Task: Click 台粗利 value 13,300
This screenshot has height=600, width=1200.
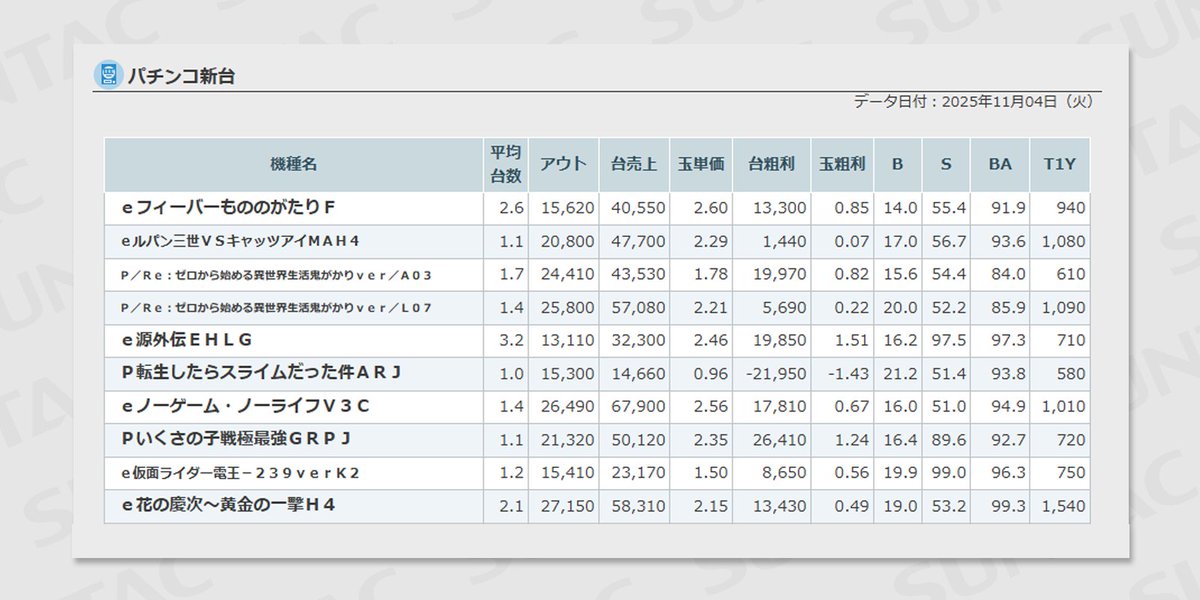Action: click(x=779, y=208)
